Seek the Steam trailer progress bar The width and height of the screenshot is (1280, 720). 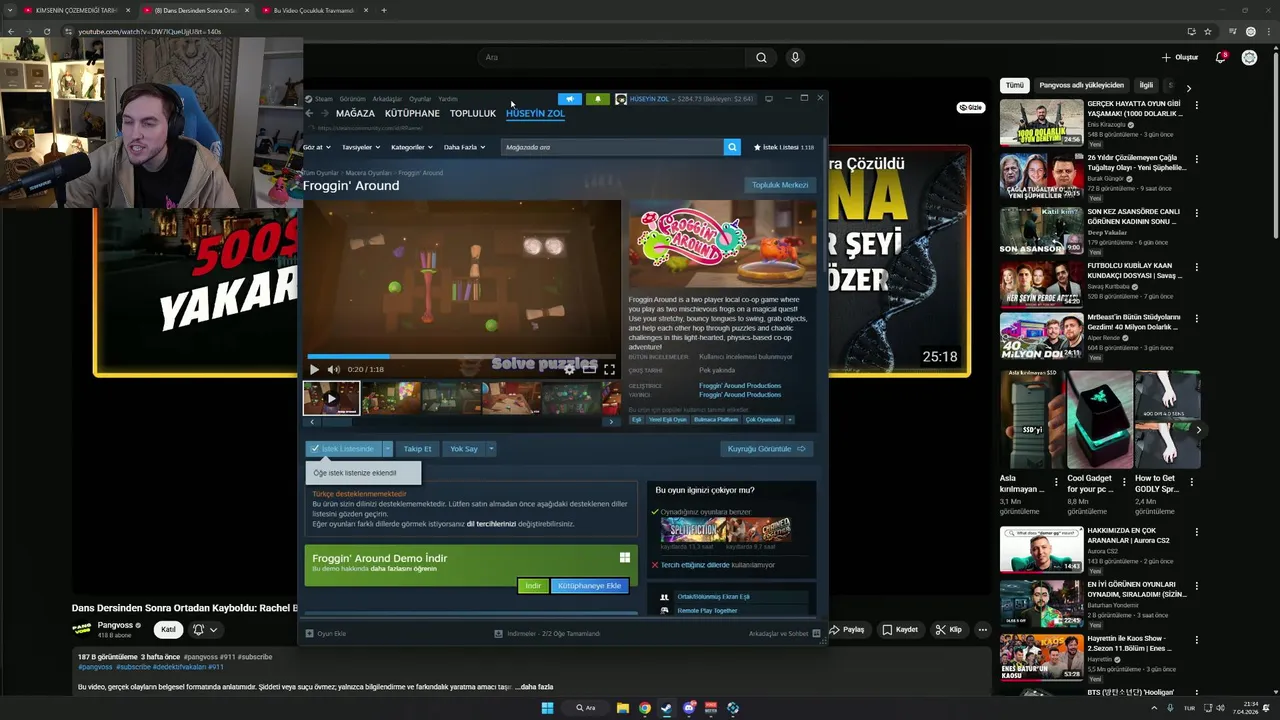(x=461, y=356)
